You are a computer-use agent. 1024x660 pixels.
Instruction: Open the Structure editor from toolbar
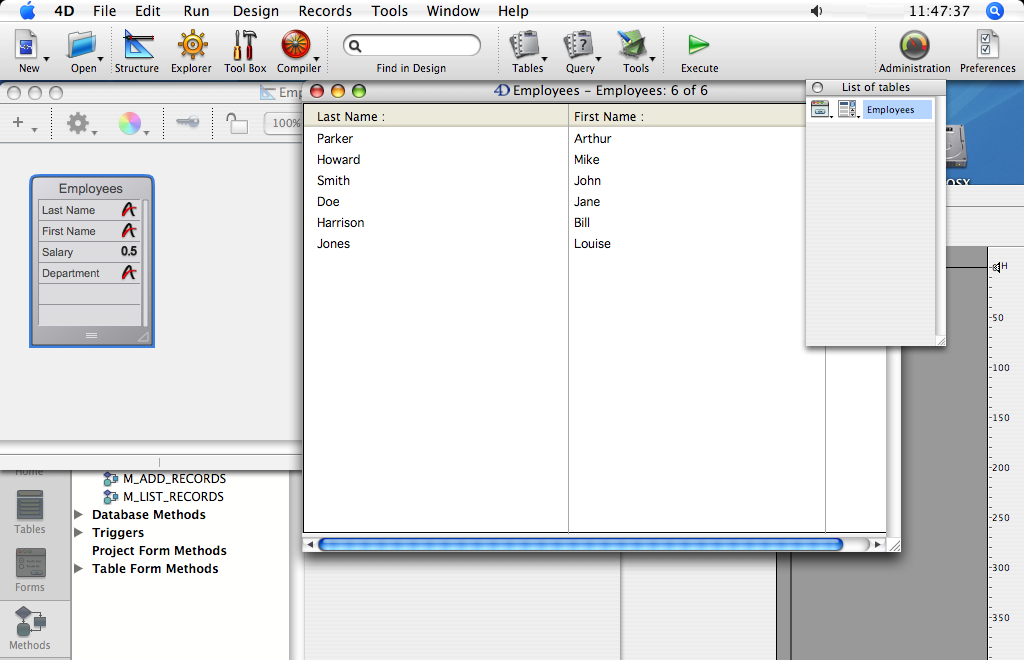136,50
